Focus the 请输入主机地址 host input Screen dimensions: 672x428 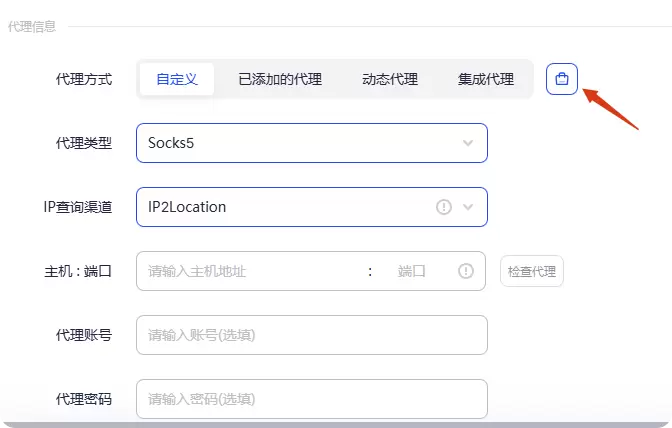coord(251,271)
